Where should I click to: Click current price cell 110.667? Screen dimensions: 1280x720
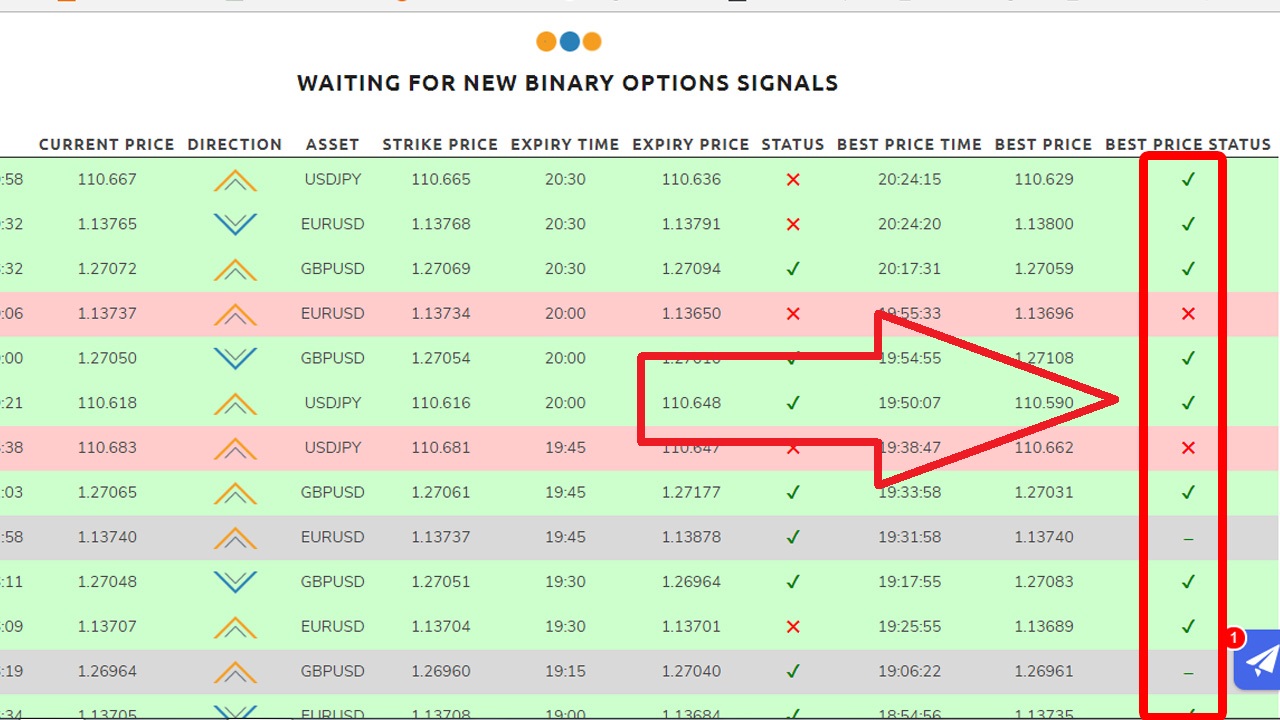[x=107, y=180]
